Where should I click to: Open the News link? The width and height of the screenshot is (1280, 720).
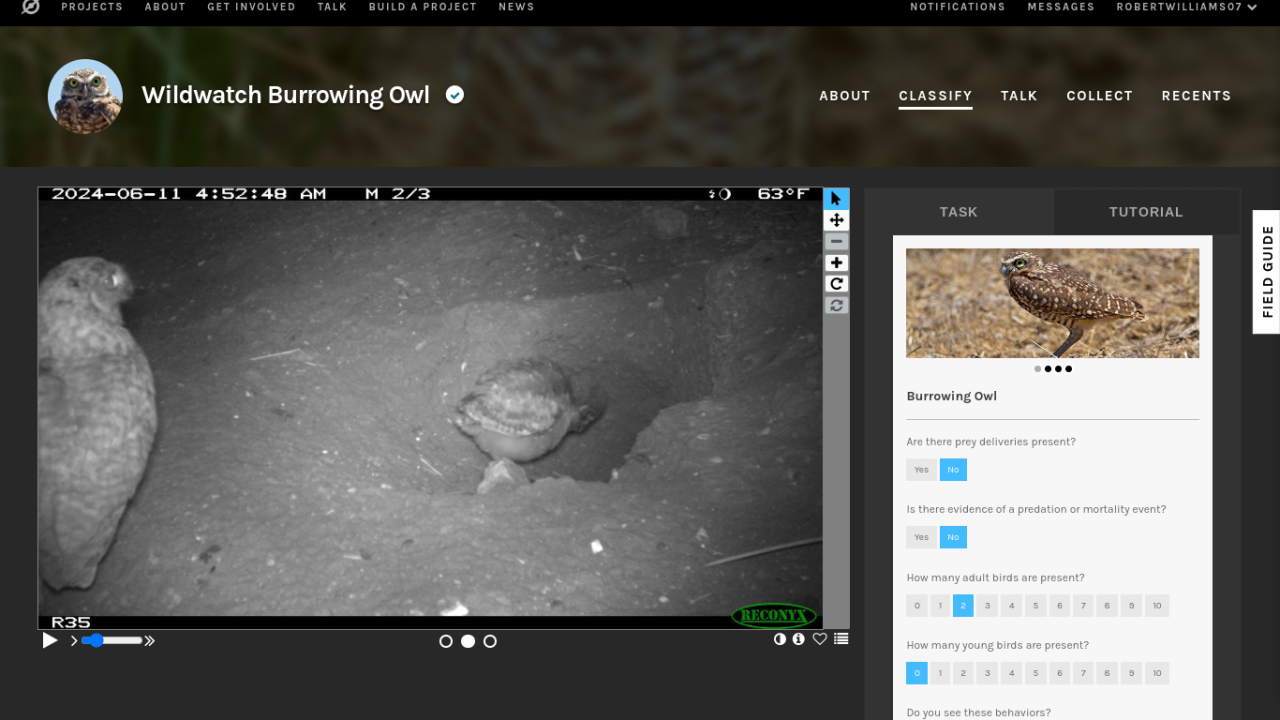pyautogui.click(x=516, y=7)
